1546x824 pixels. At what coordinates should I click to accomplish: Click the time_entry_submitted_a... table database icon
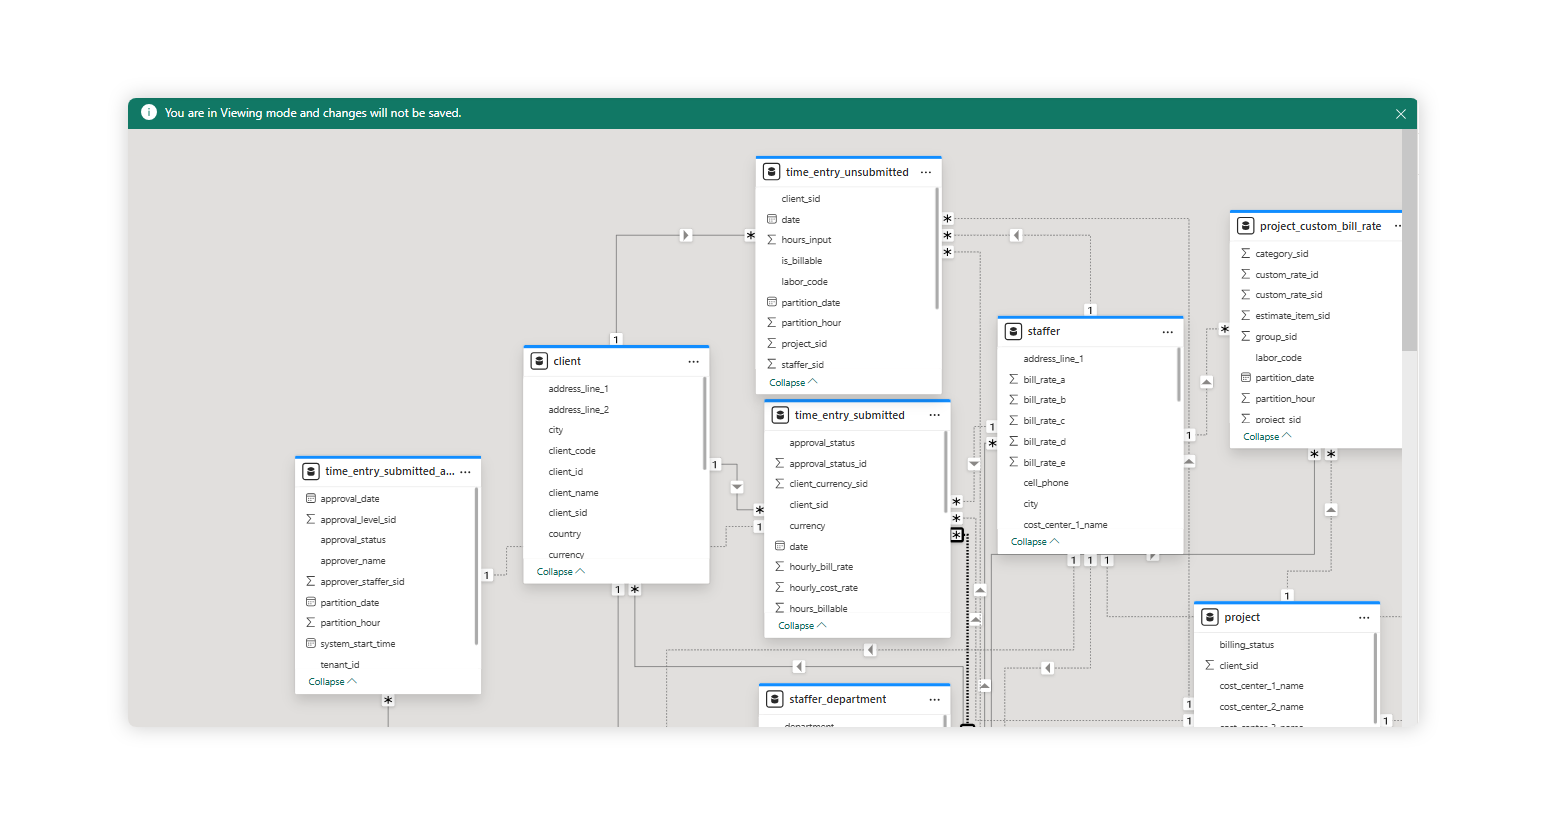point(311,471)
